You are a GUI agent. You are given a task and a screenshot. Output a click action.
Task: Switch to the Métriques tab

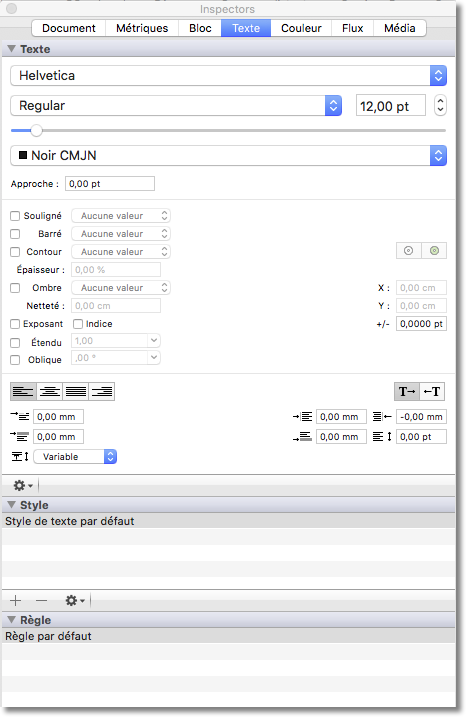click(x=142, y=28)
